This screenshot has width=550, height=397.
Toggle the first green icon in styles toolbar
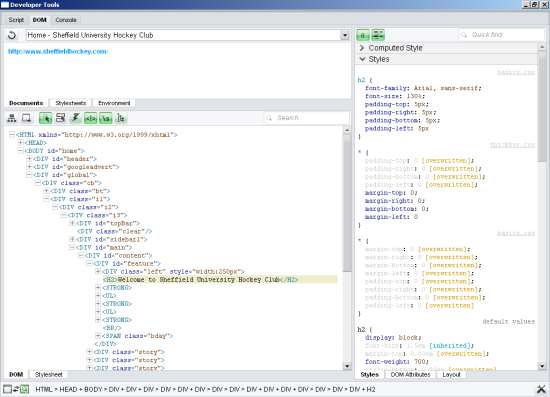(363, 35)
